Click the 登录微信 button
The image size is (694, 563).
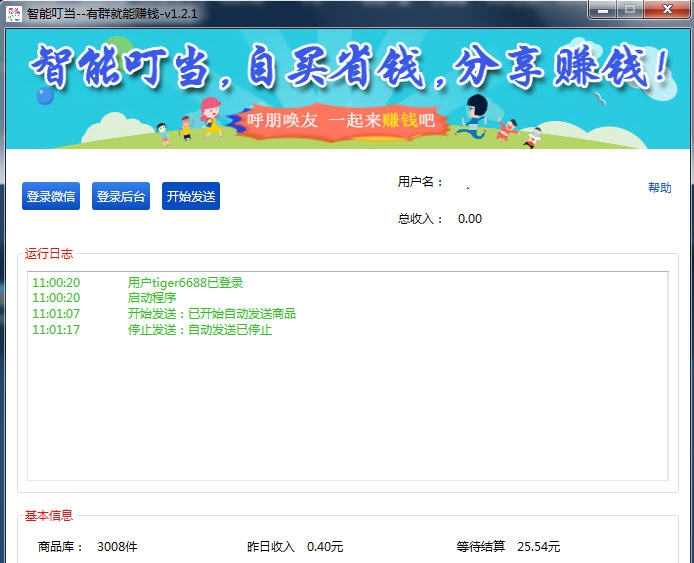pos(51,196)
